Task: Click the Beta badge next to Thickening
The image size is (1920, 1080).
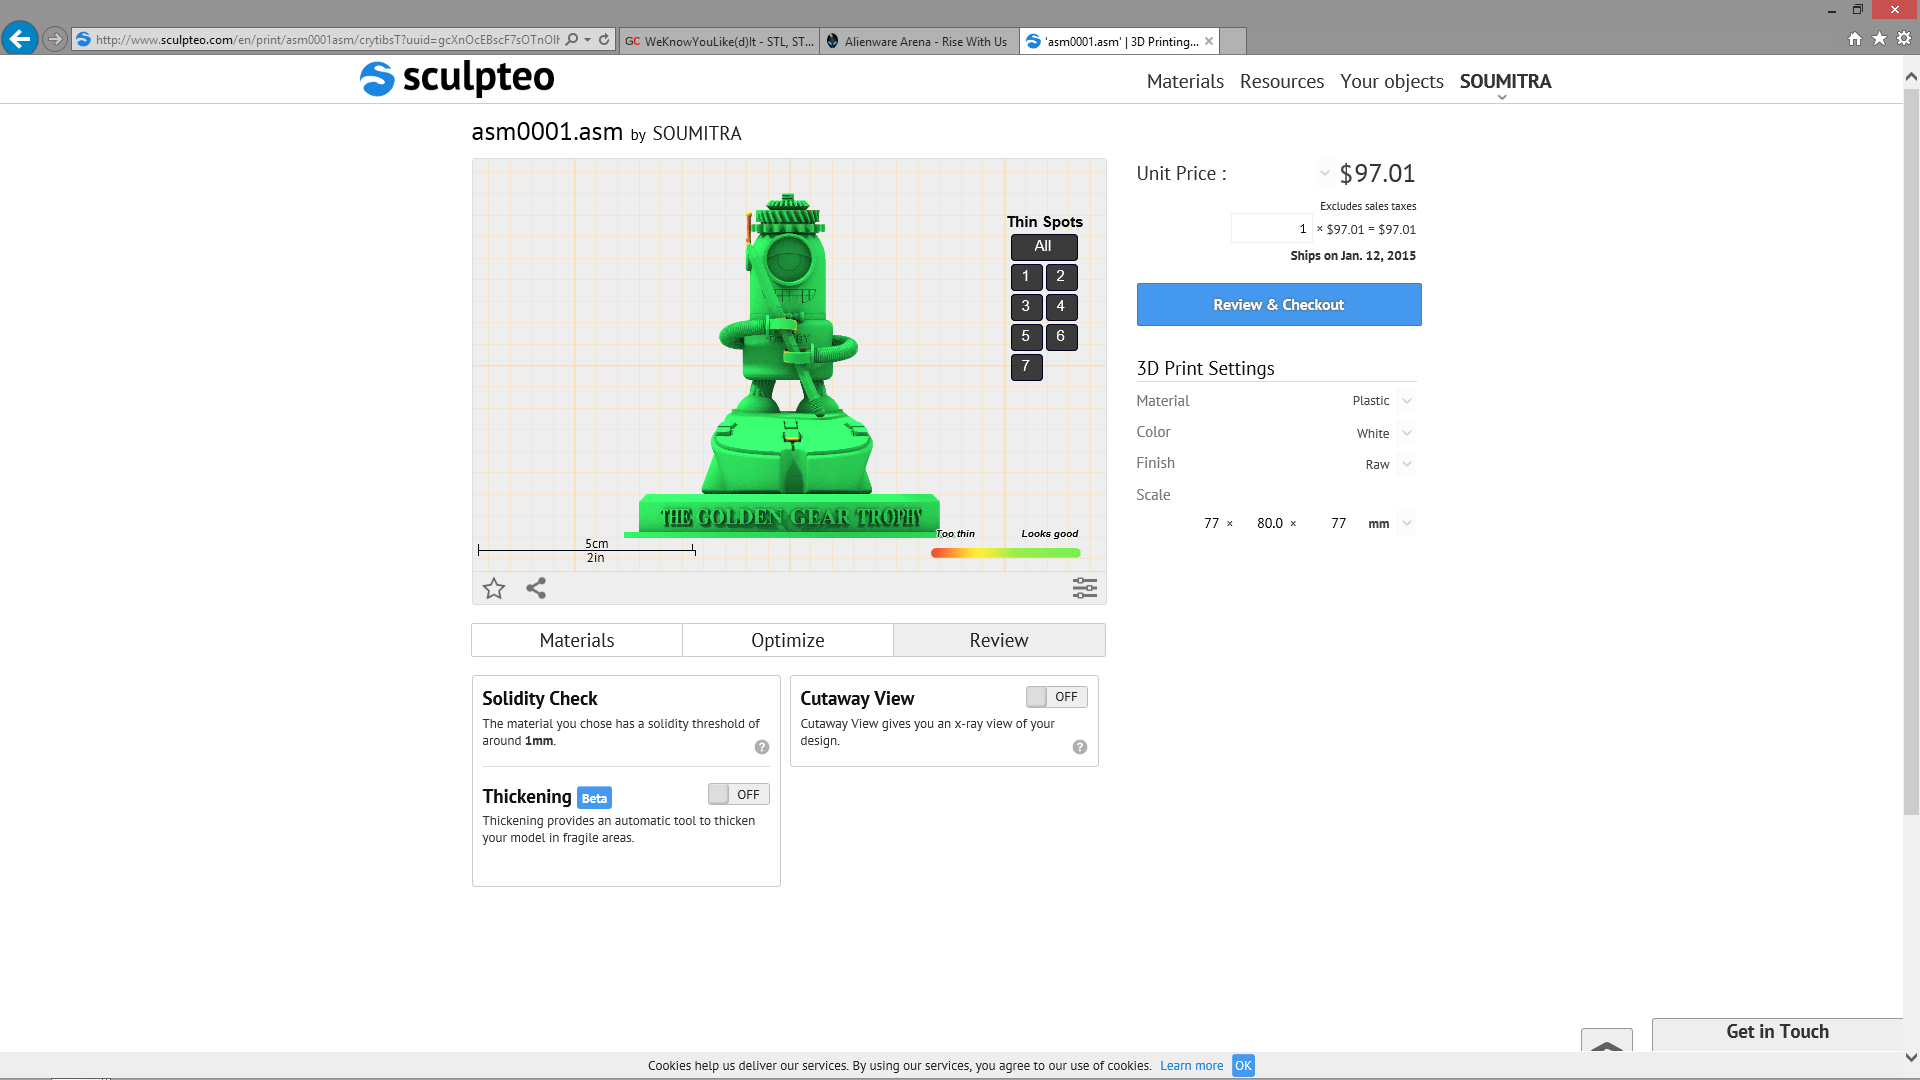Action: point(594,798)
